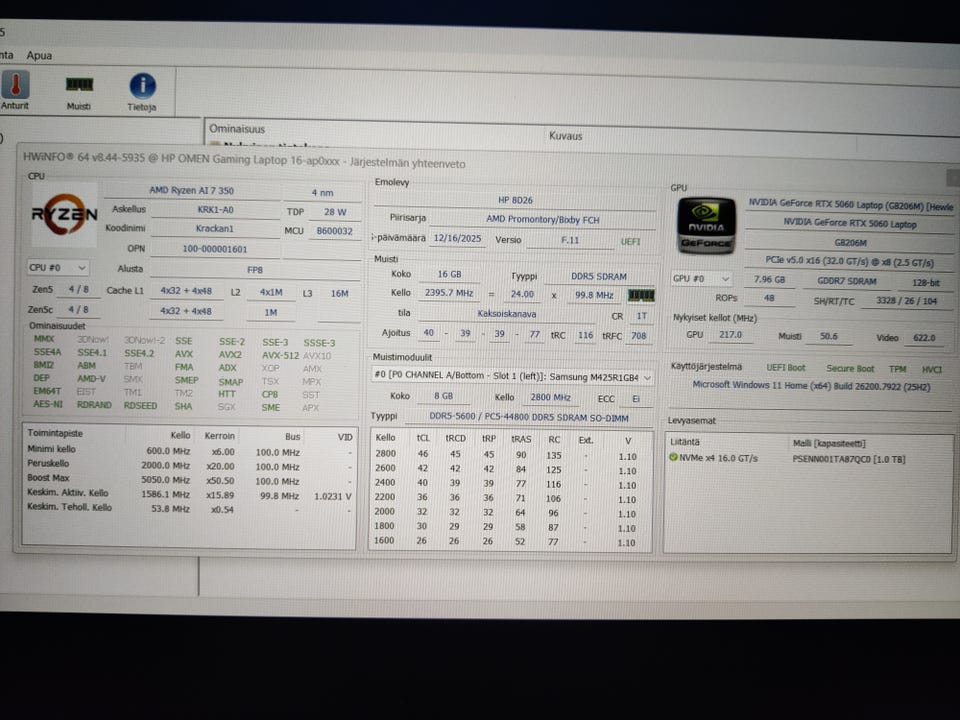Open the Muisti memory chip icon

click(x=79, y=84)
